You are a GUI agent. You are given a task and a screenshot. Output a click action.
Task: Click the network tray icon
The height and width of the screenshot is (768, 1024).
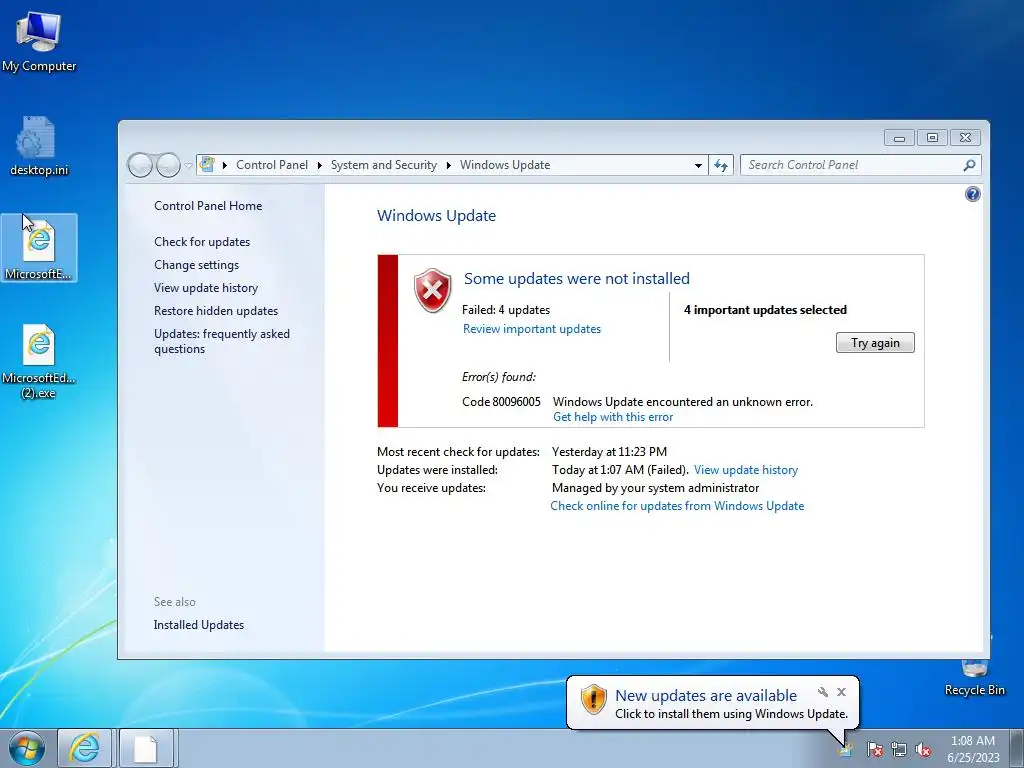coord(899,749)
